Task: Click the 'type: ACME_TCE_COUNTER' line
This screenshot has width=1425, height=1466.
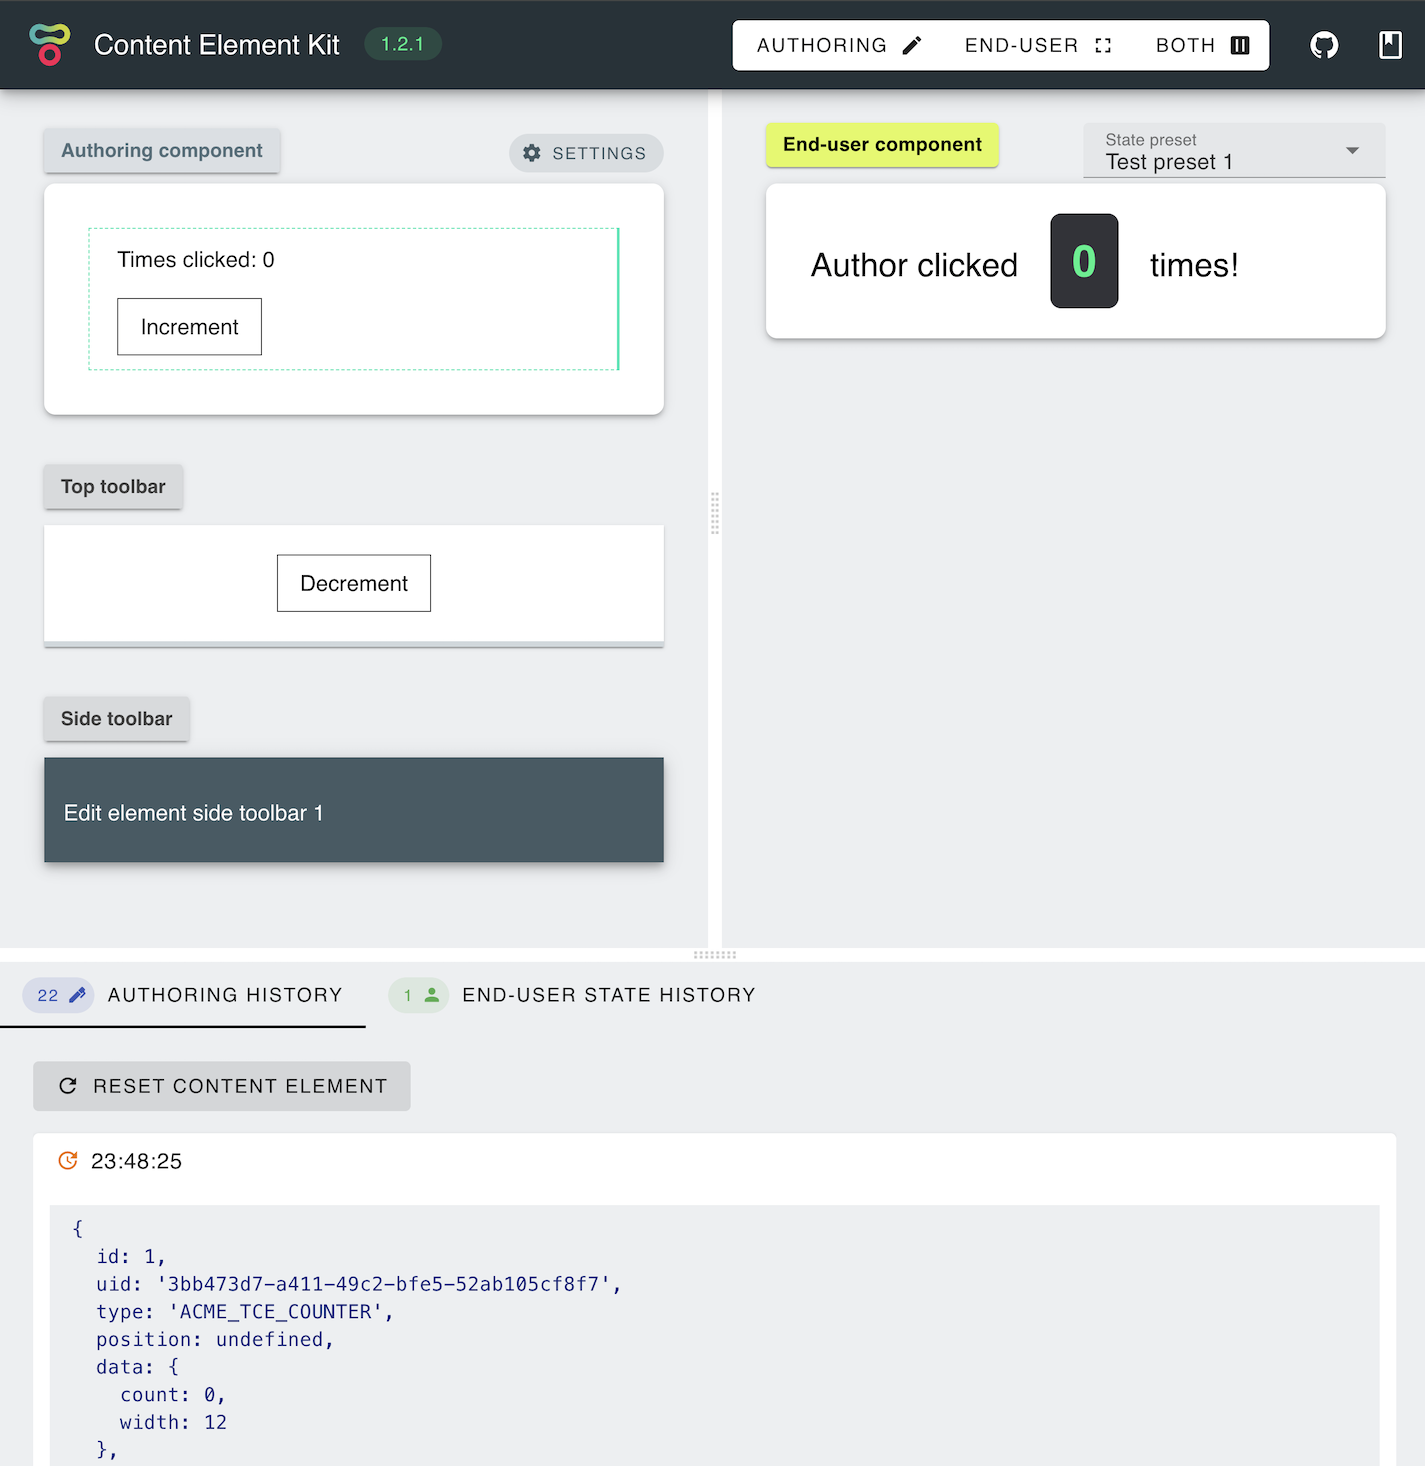Action: (245, 1312)
